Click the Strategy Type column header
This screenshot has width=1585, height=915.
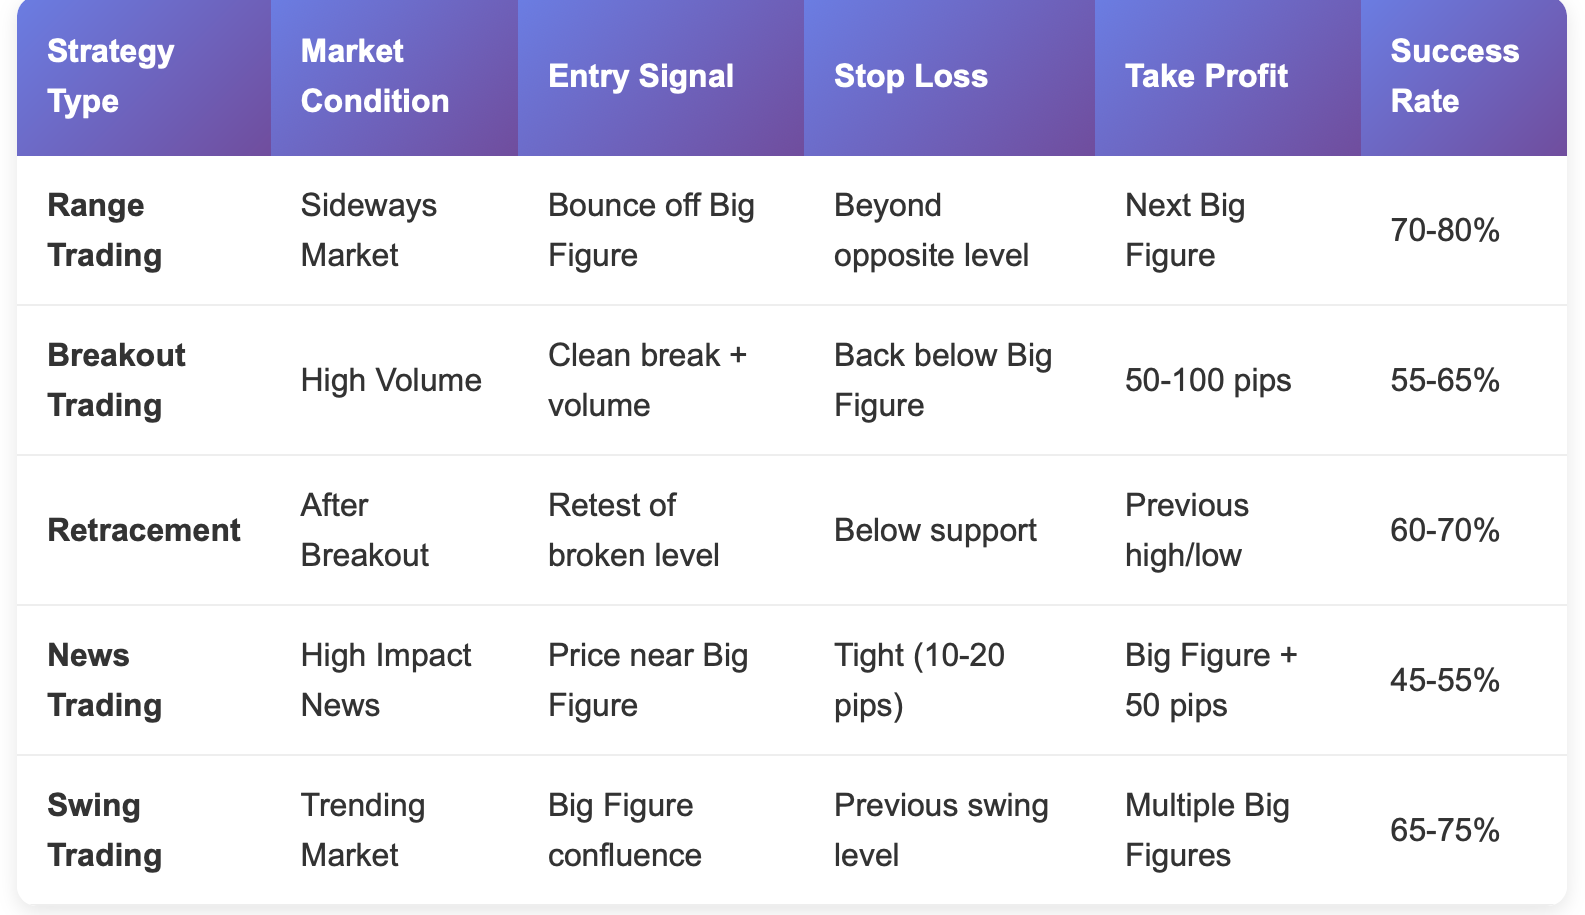click(x=144, y=76)
